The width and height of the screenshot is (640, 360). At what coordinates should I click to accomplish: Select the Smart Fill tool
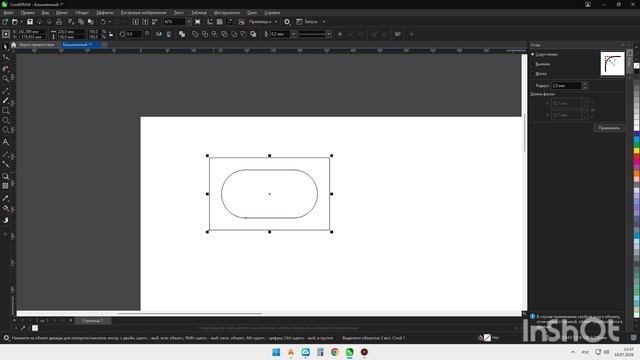point(5,220)
